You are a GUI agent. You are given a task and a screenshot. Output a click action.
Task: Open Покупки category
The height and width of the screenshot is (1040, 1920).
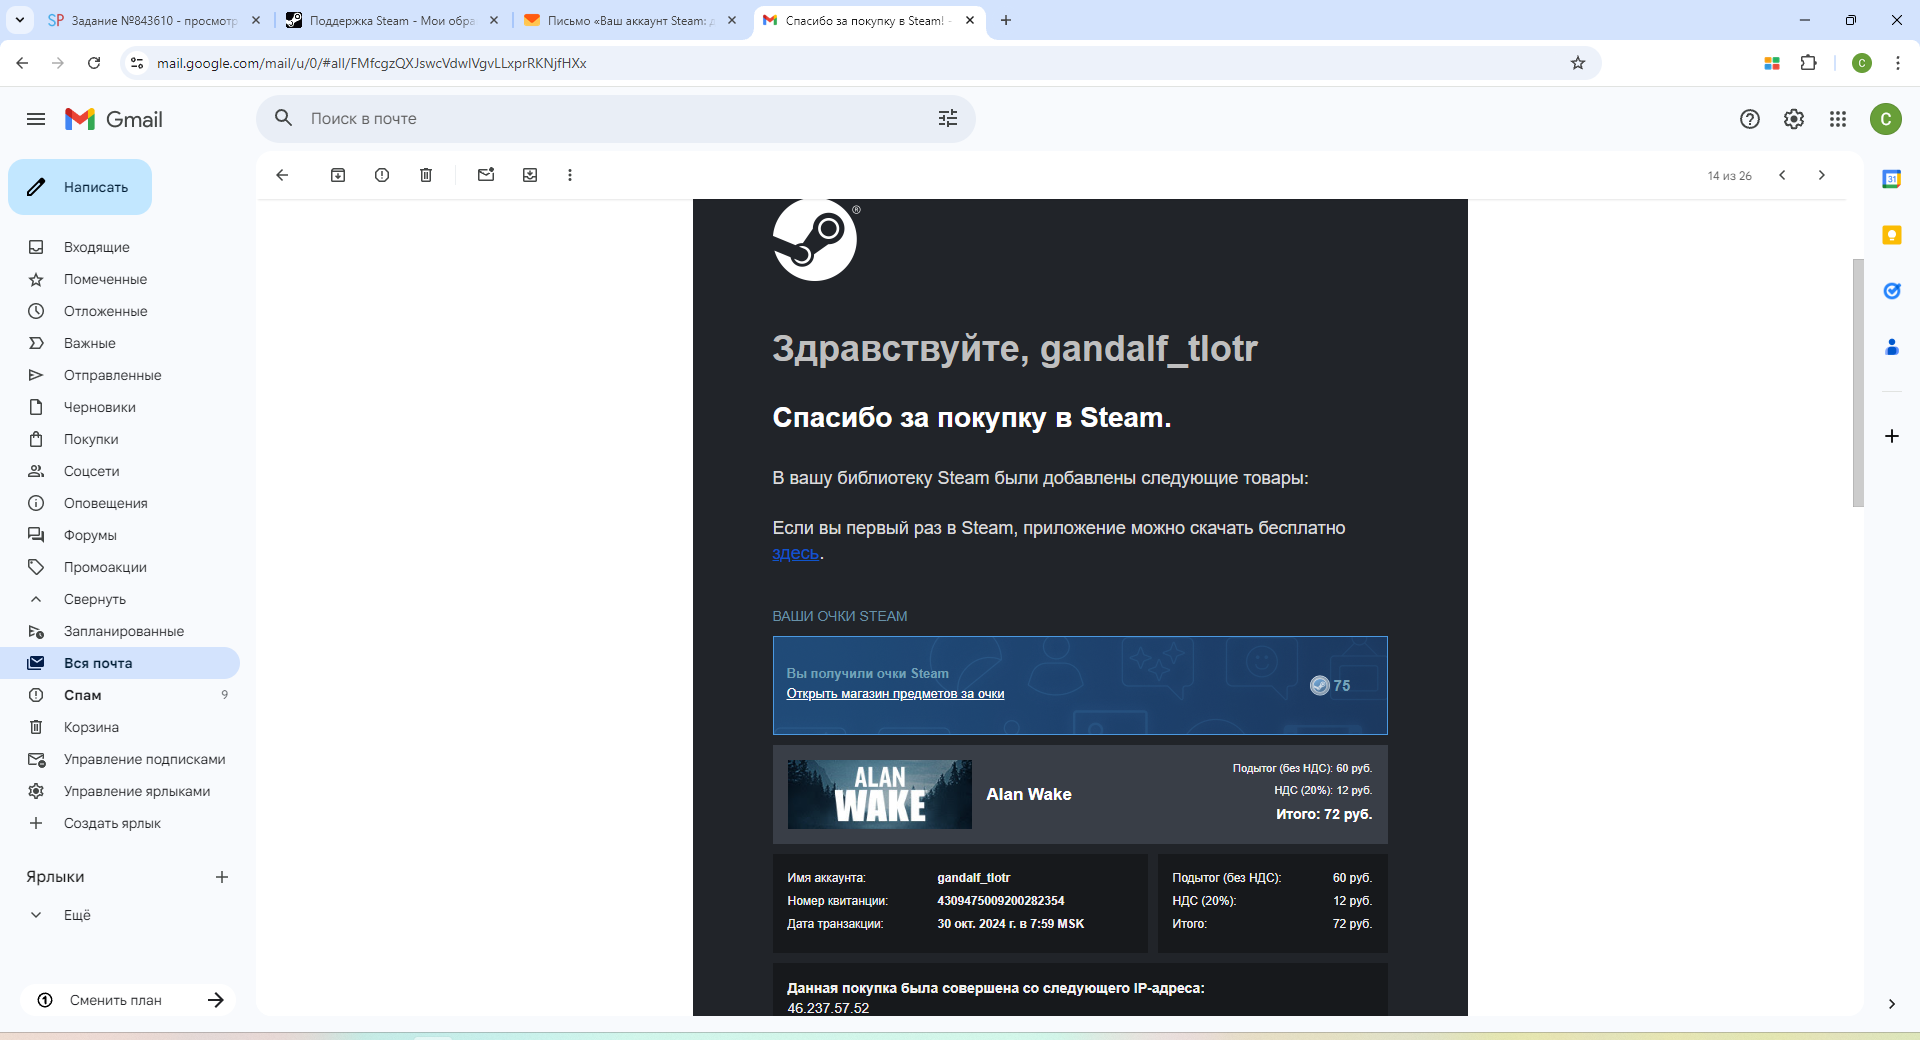pos(120,439)
